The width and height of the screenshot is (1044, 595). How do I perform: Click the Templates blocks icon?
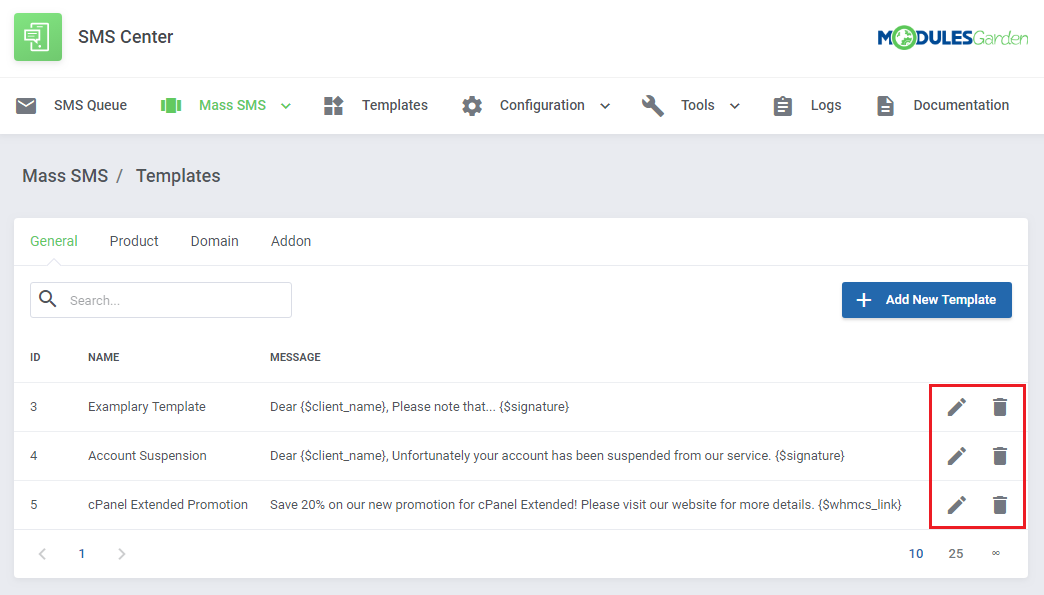(x=333, y=105)
